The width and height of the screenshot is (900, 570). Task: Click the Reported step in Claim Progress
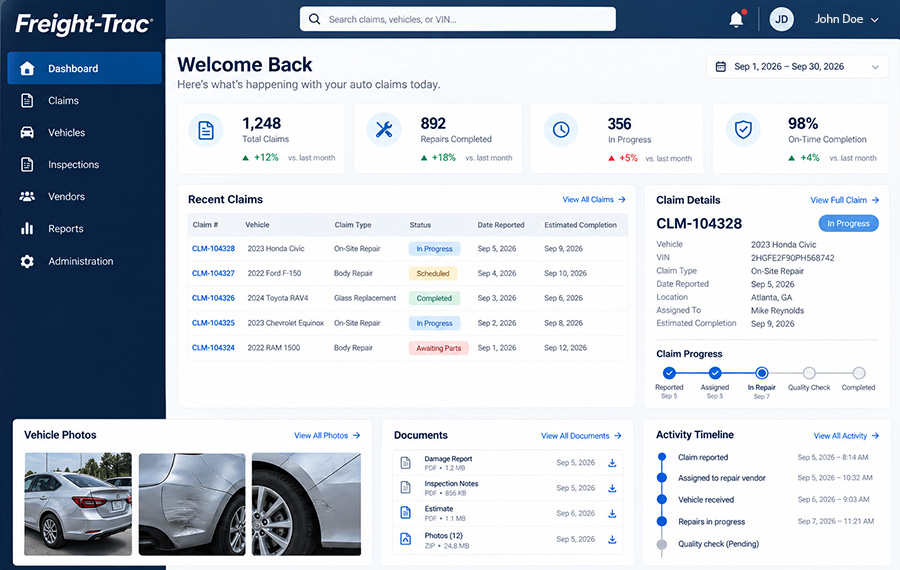(669, 373)
